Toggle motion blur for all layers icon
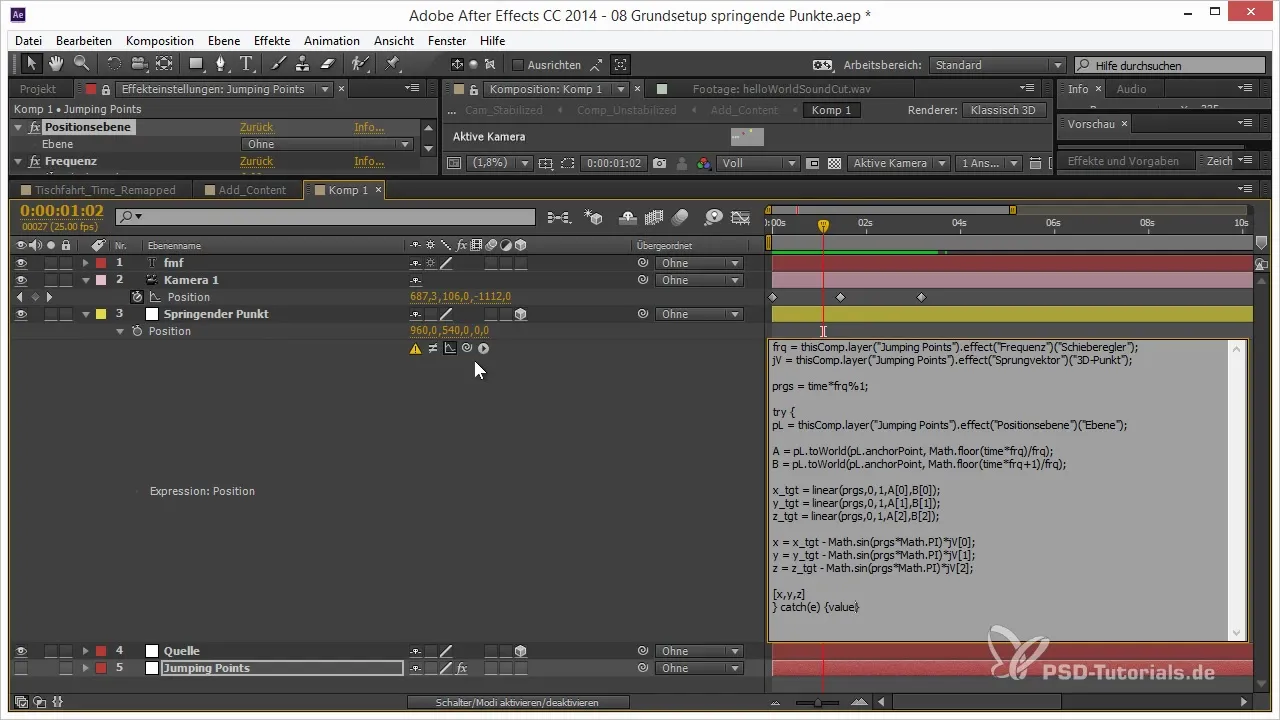Screen dimensions: 1280x720 pos(680,216)
